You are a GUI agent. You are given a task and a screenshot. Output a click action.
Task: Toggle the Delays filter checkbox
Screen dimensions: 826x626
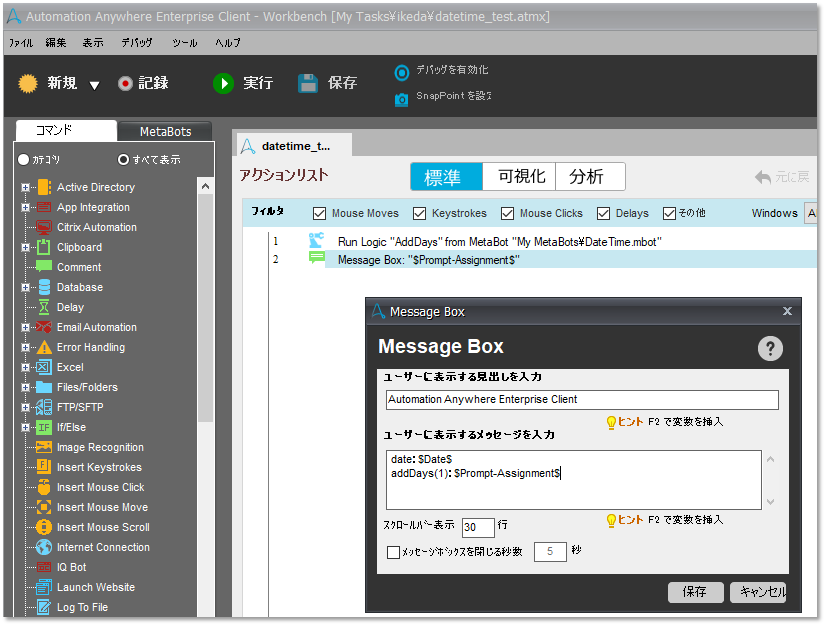click(603, 213)
